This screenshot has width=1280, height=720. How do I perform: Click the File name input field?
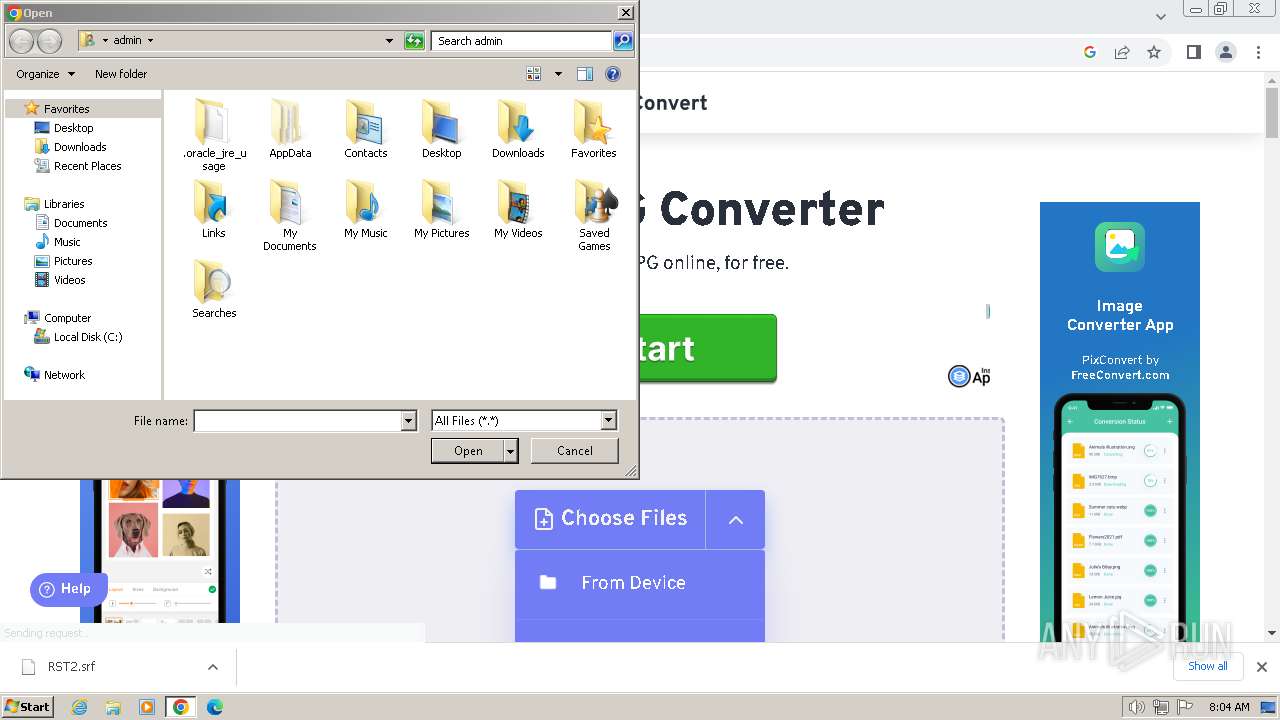297,421
